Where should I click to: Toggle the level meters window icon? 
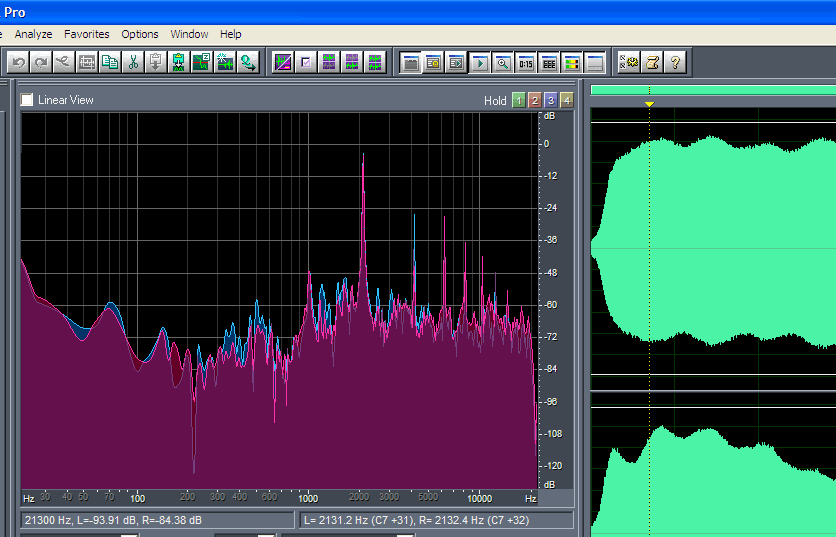tap(572, 62)
